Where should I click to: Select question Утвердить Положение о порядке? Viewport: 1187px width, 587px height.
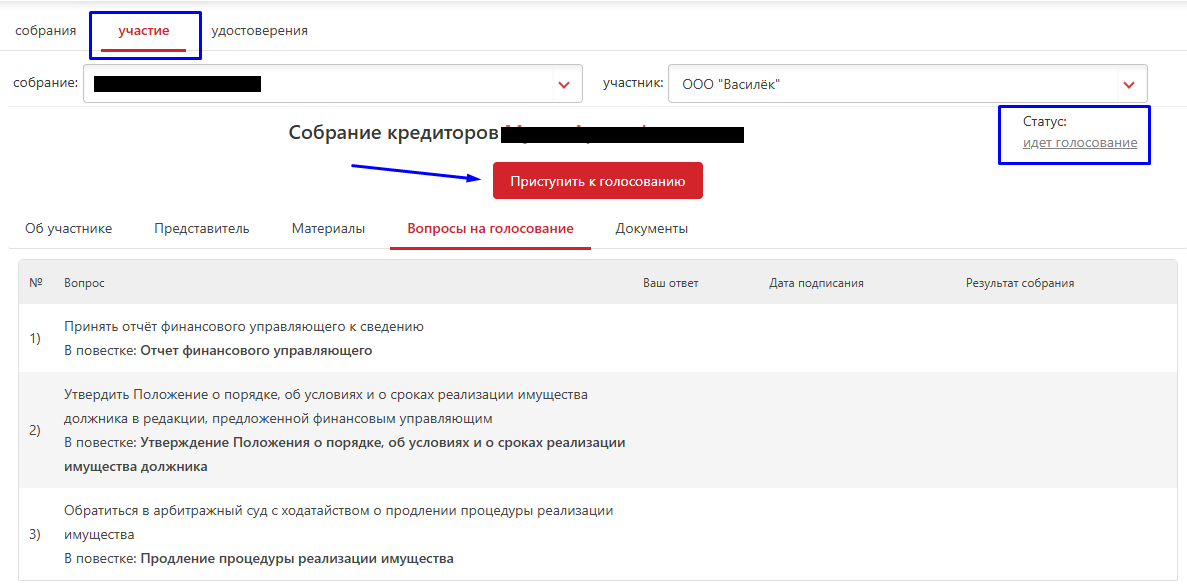pos(326,406)
